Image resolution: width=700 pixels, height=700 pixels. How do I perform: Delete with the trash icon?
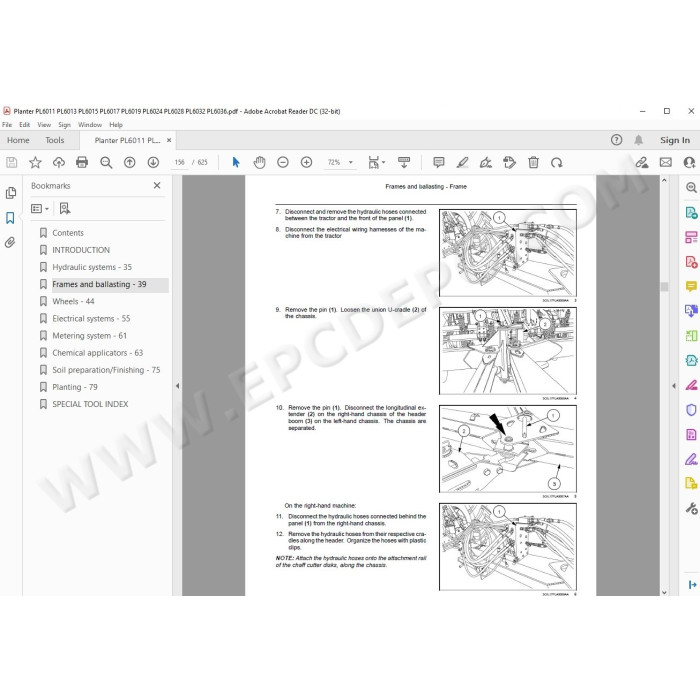click(x=533, y=162)
